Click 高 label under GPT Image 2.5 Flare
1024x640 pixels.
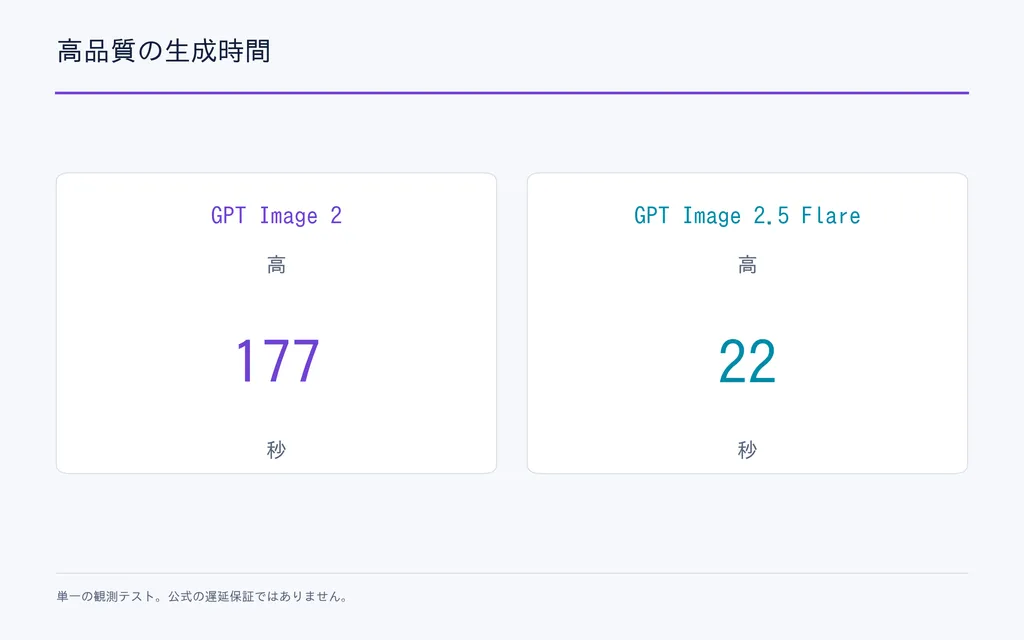pos(747,264)
